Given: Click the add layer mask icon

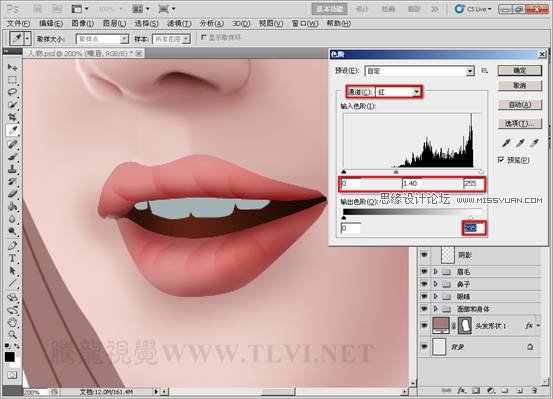Looking at the screenshot, I should [476, 391].
